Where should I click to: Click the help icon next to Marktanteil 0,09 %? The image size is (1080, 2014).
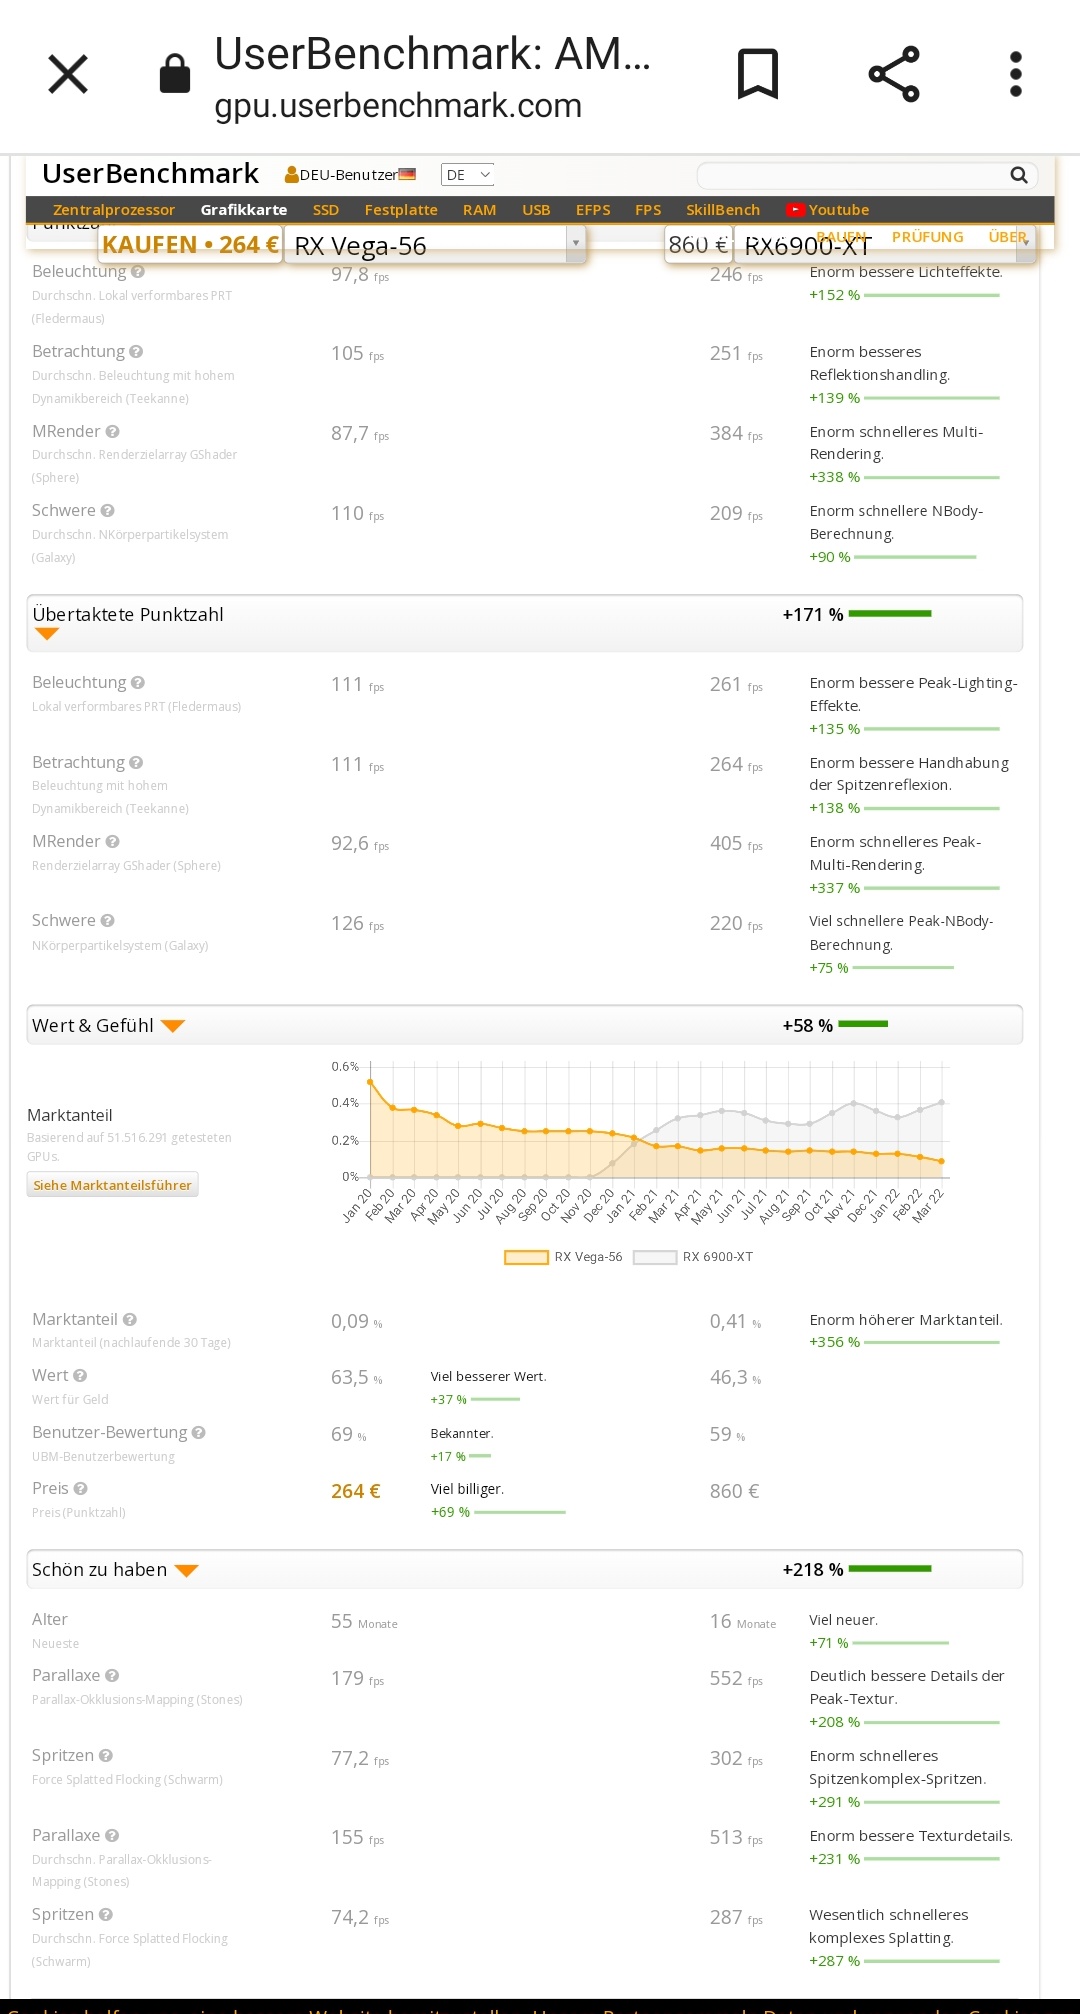(130, 1320)
